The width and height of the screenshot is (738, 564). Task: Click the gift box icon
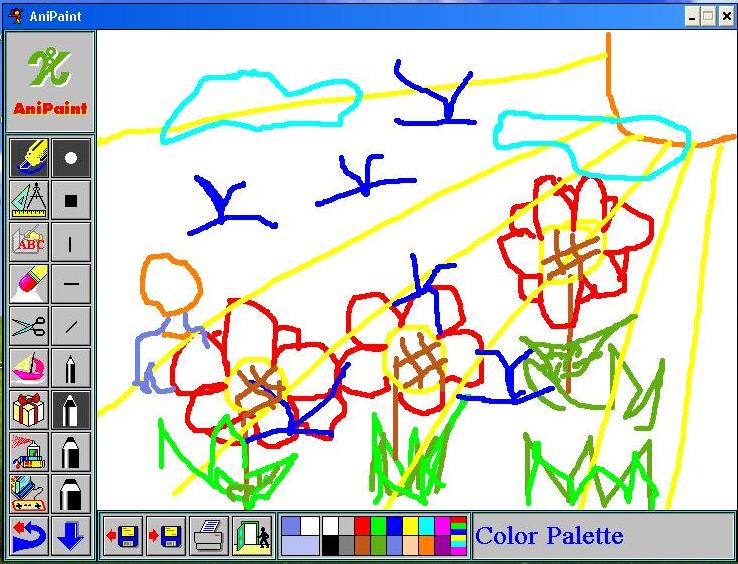click(x=29, y=410)
